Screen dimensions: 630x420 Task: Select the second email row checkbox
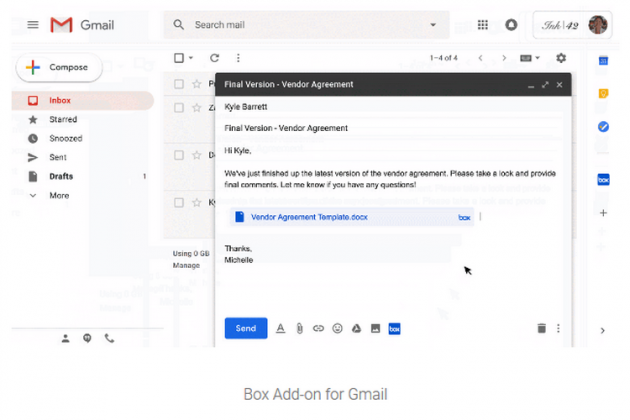(x=179, y=108)
